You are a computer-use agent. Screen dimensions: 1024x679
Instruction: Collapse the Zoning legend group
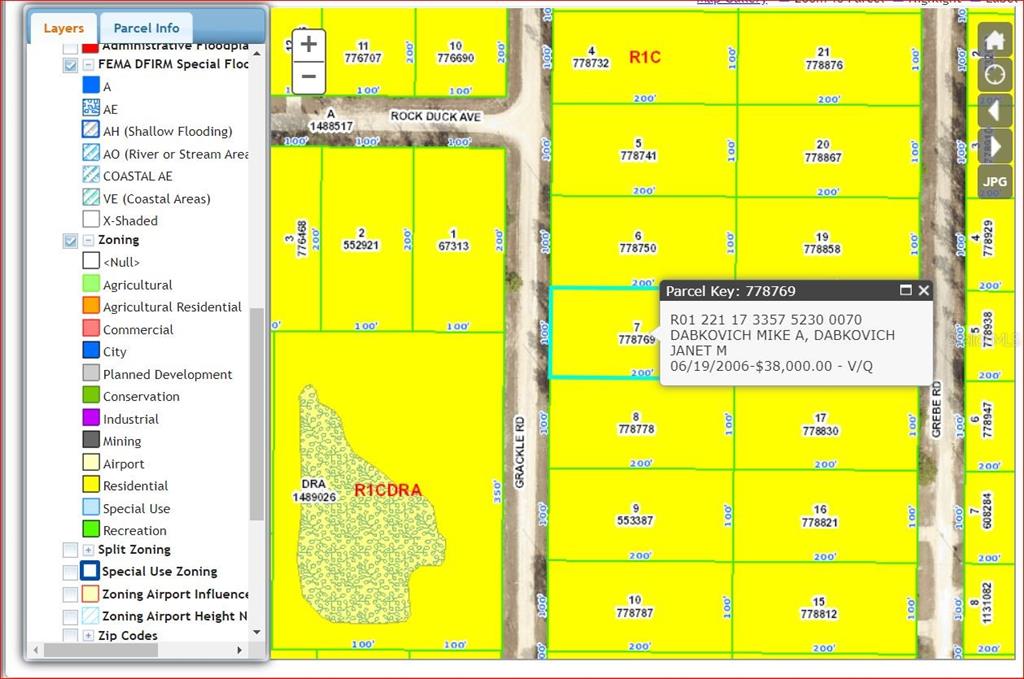tap(88, 241)
